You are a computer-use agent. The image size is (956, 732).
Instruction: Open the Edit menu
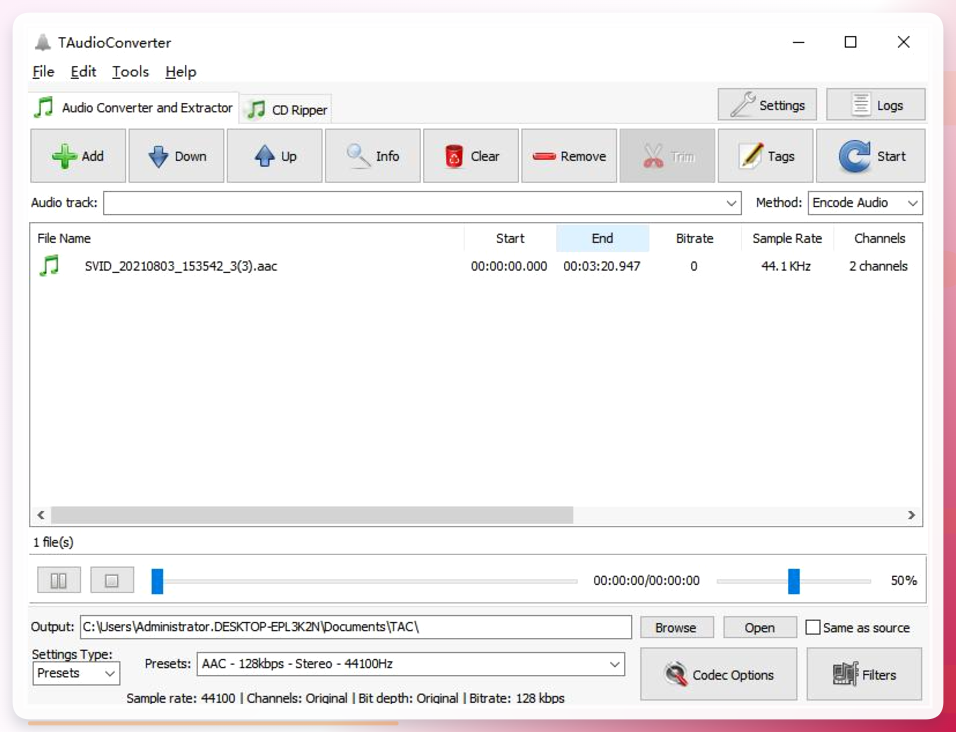[84, 72]
